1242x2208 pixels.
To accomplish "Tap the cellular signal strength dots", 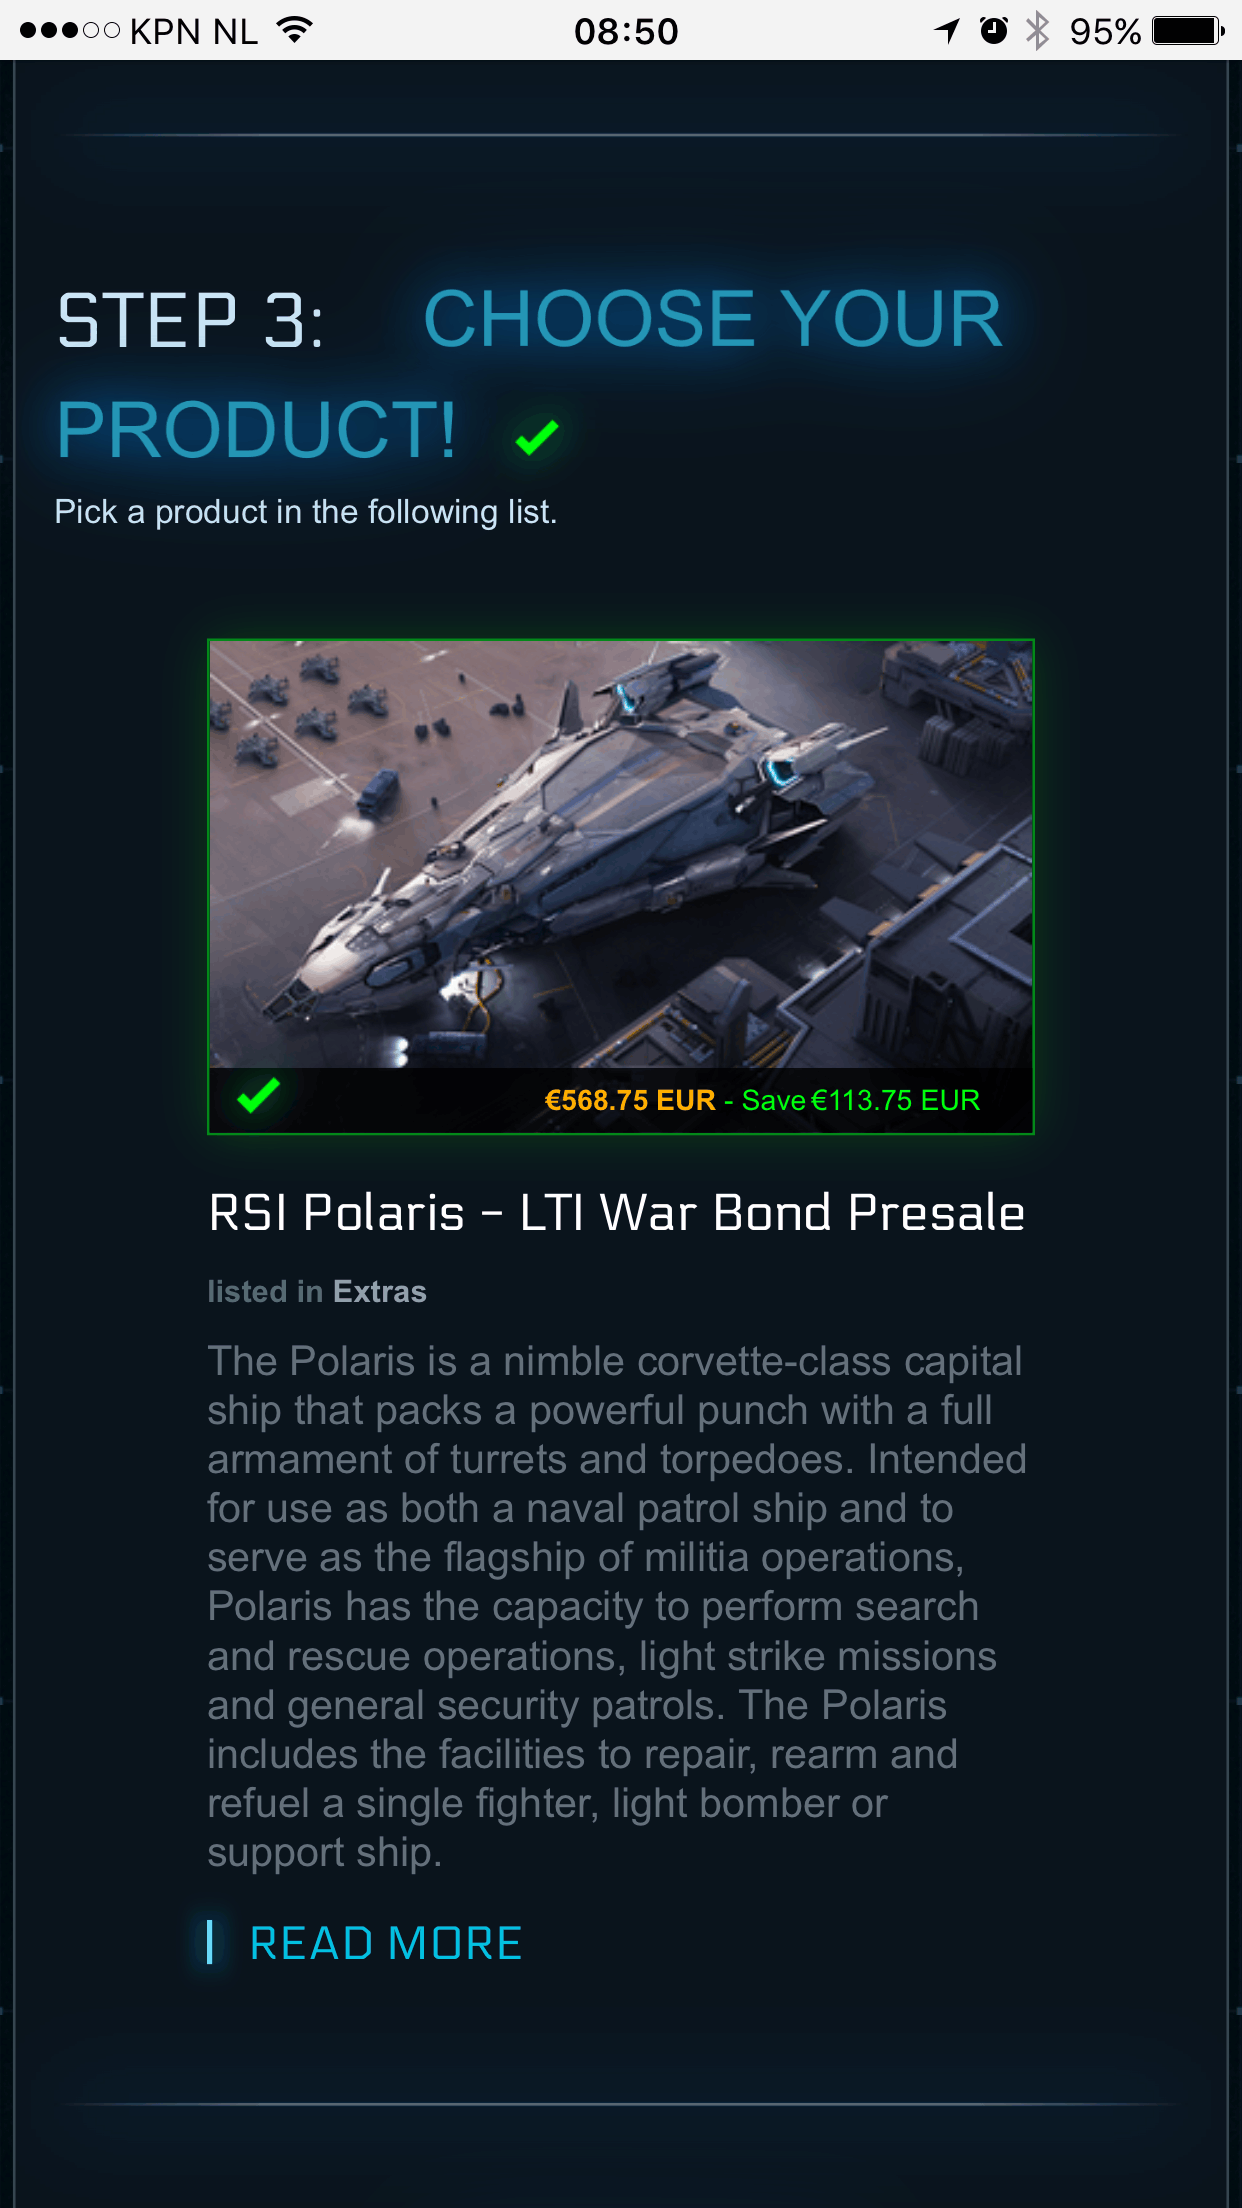I will tap(69, 30).
